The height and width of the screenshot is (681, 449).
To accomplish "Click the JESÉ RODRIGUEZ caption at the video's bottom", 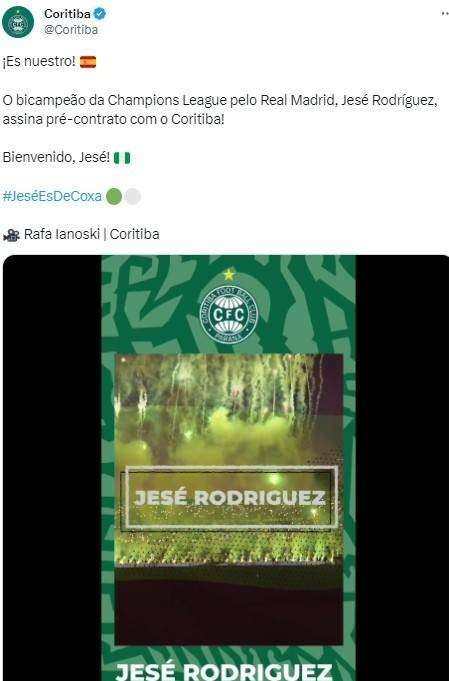I will [224, 671].
